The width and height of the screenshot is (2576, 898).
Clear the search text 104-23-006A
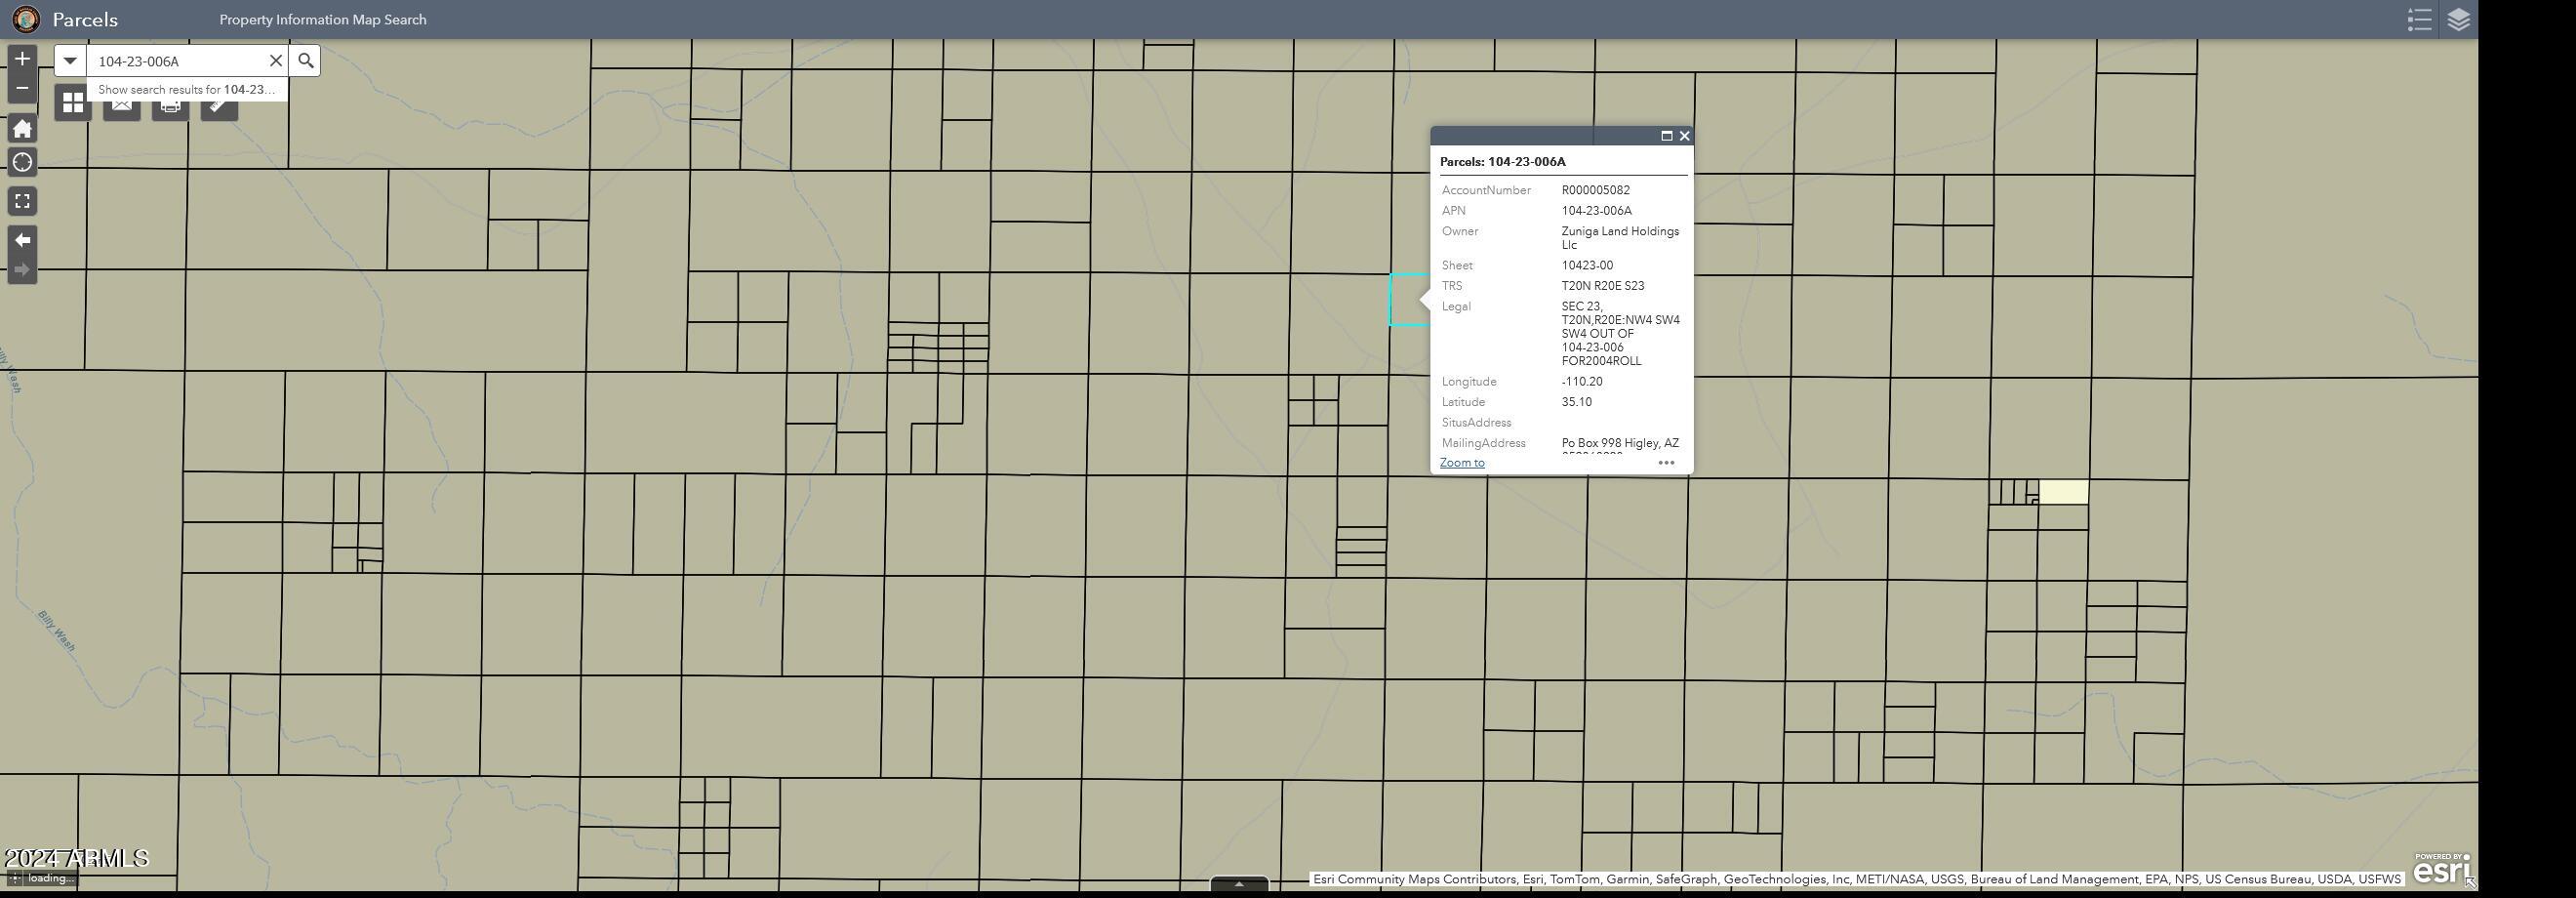pos(276,61)
